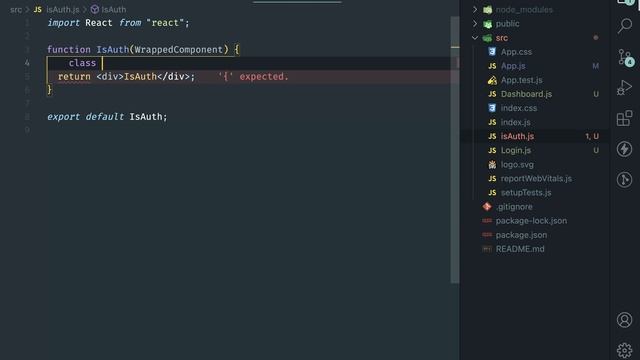Open the Search view in activity bar
Image resolution: width=640 pixels, height=360 pixels.
(624, 26)
